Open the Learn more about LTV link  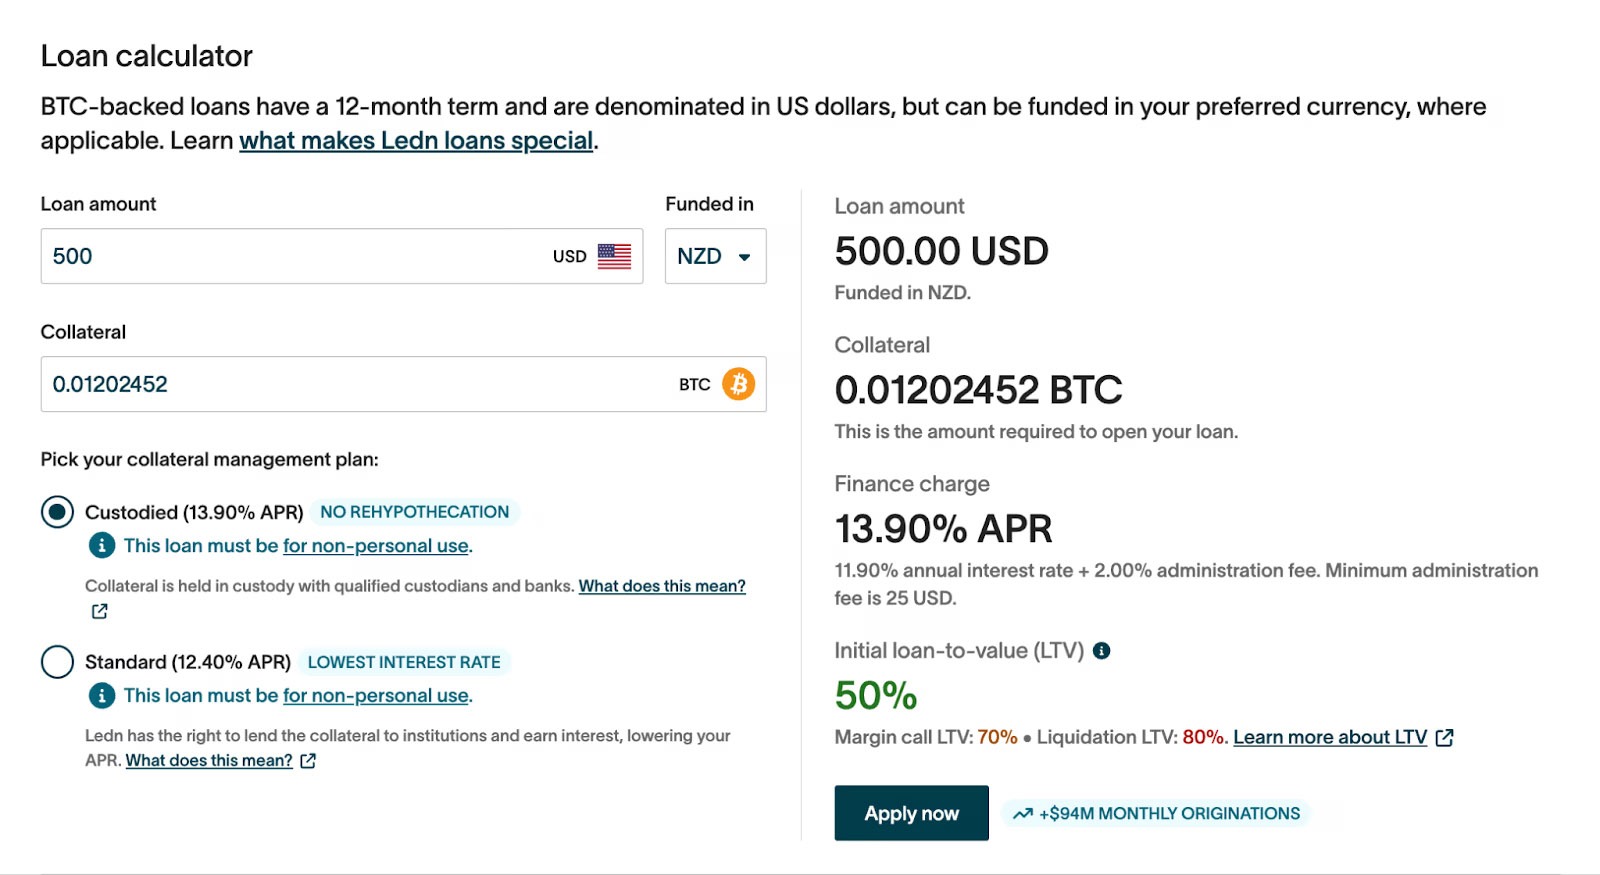point(1329,738)
